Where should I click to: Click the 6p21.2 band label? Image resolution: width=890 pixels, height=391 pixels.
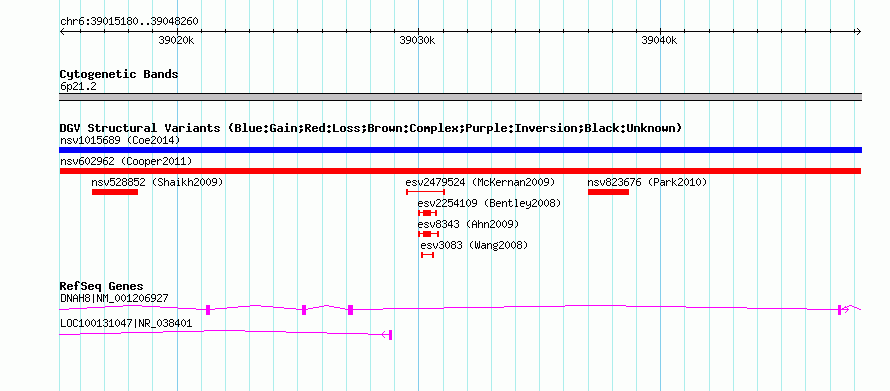[78, 87]
